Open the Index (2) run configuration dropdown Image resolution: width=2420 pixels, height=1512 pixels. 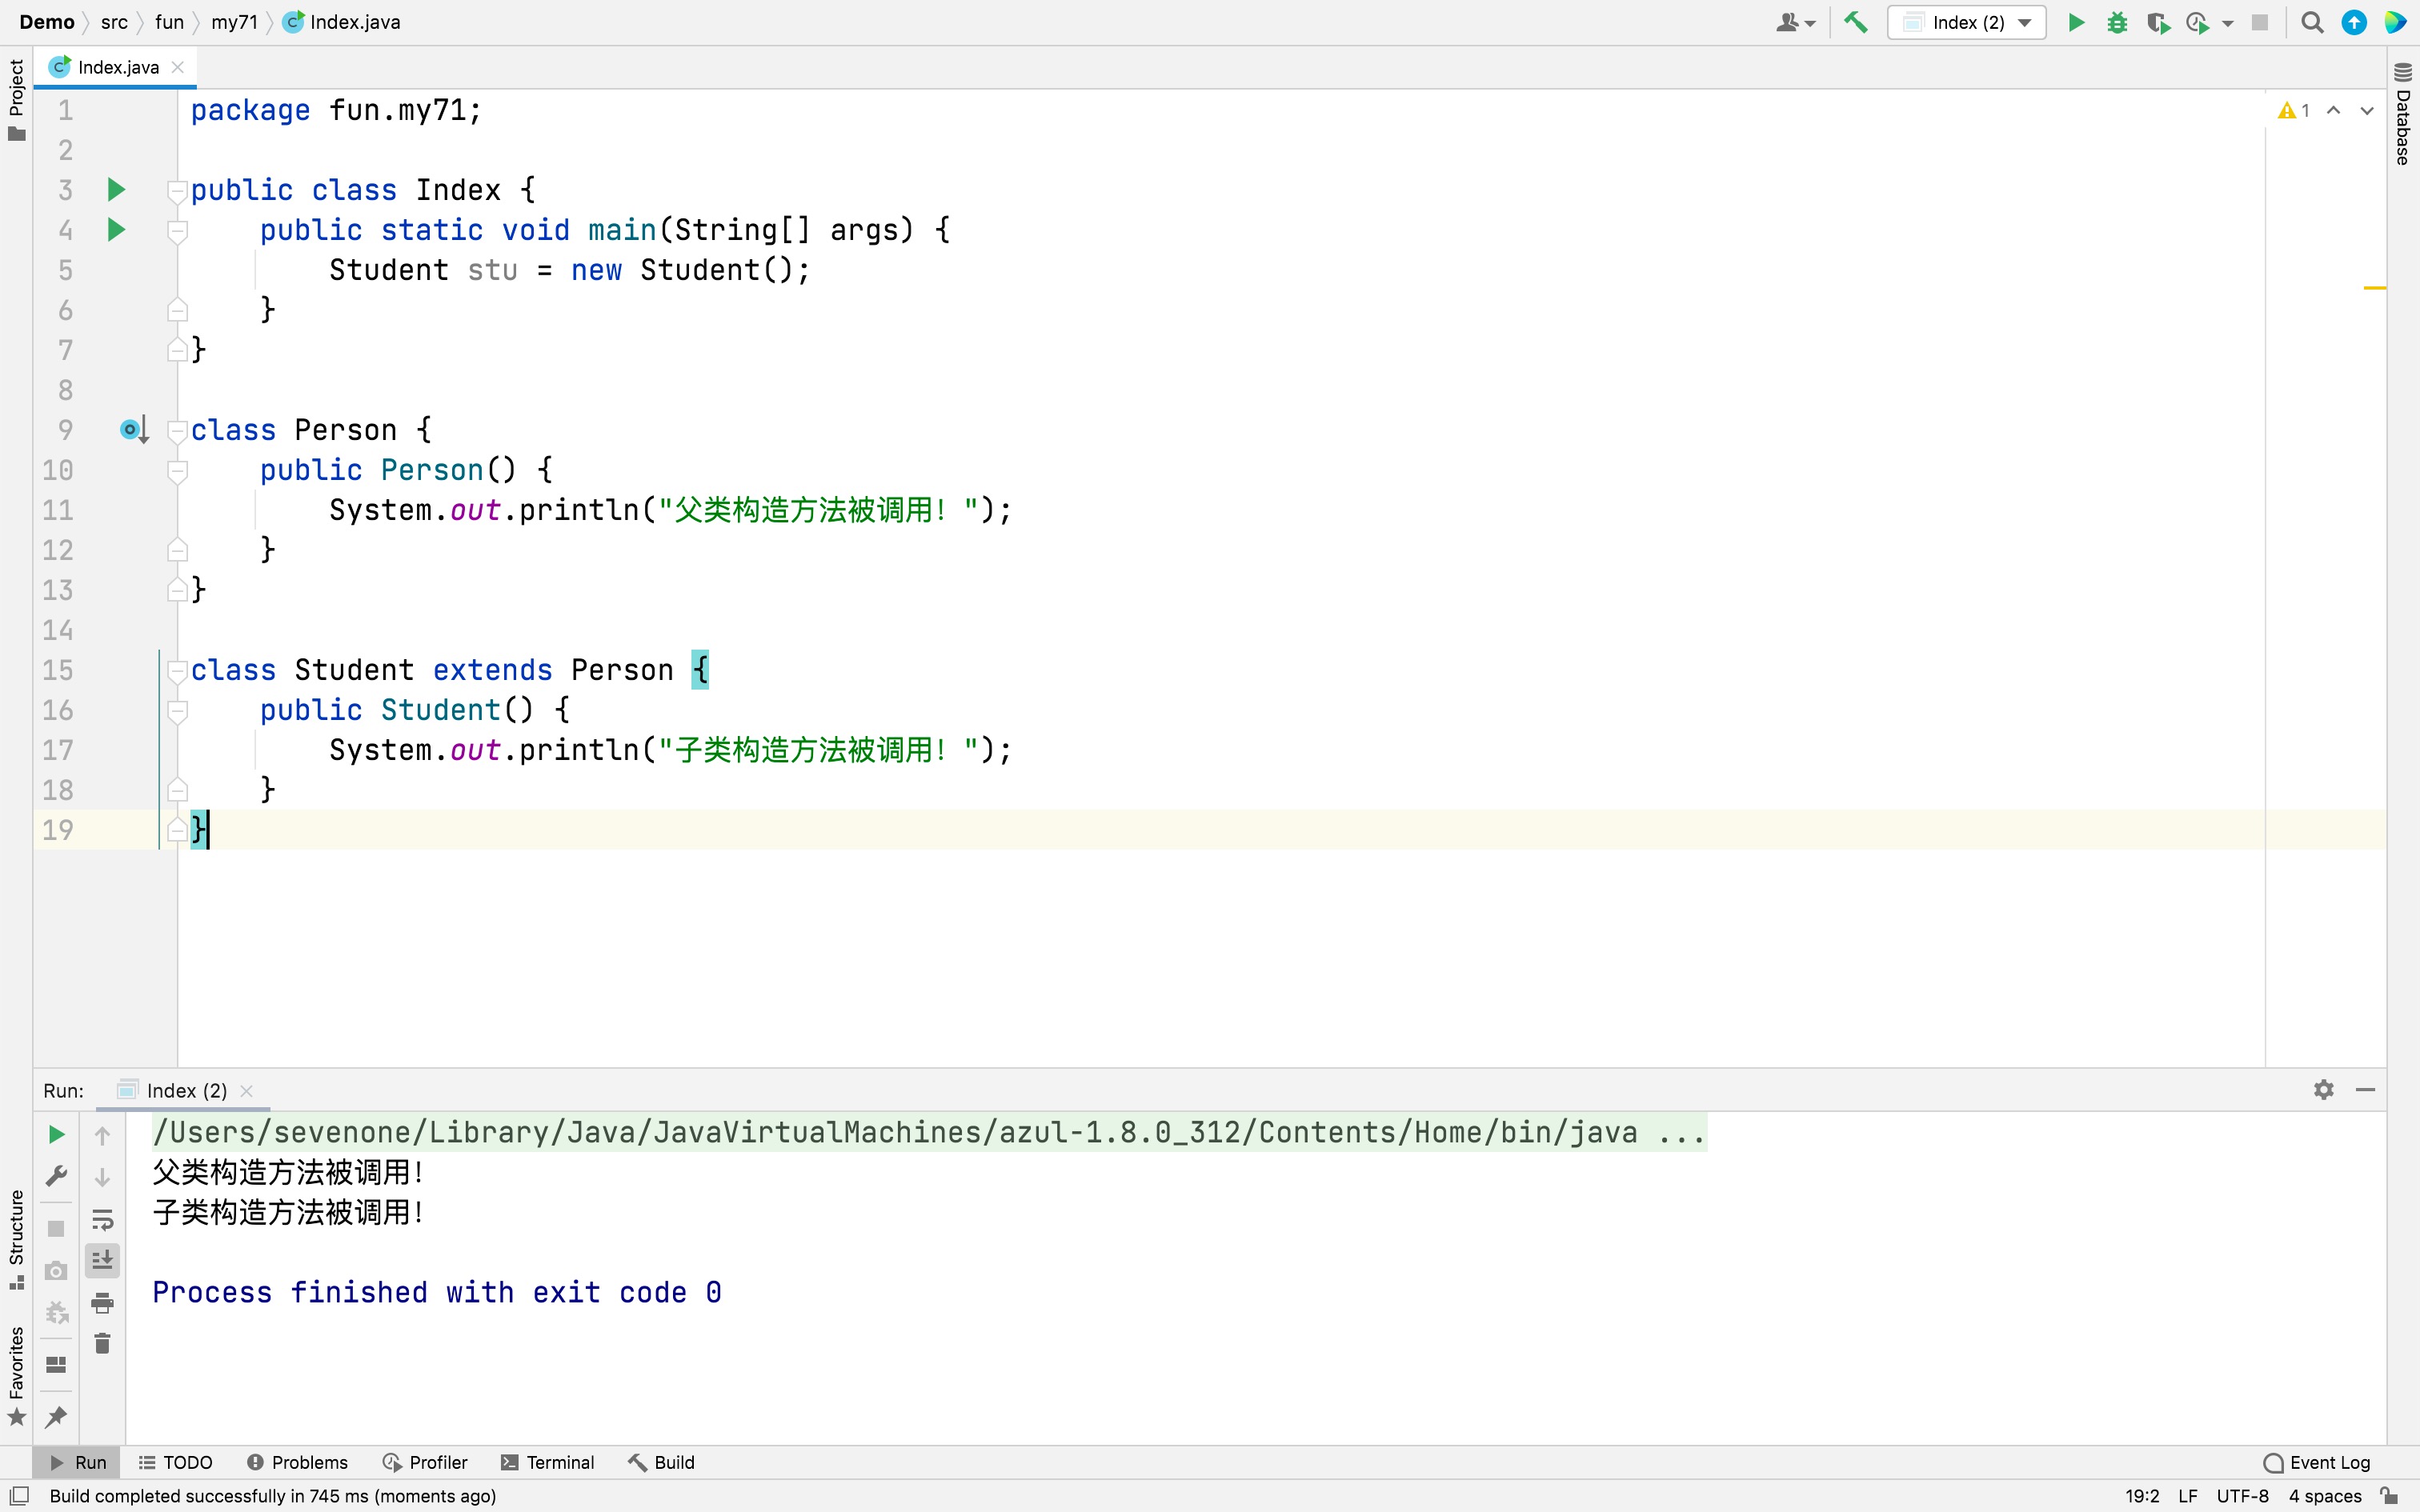pos(1966,22)
